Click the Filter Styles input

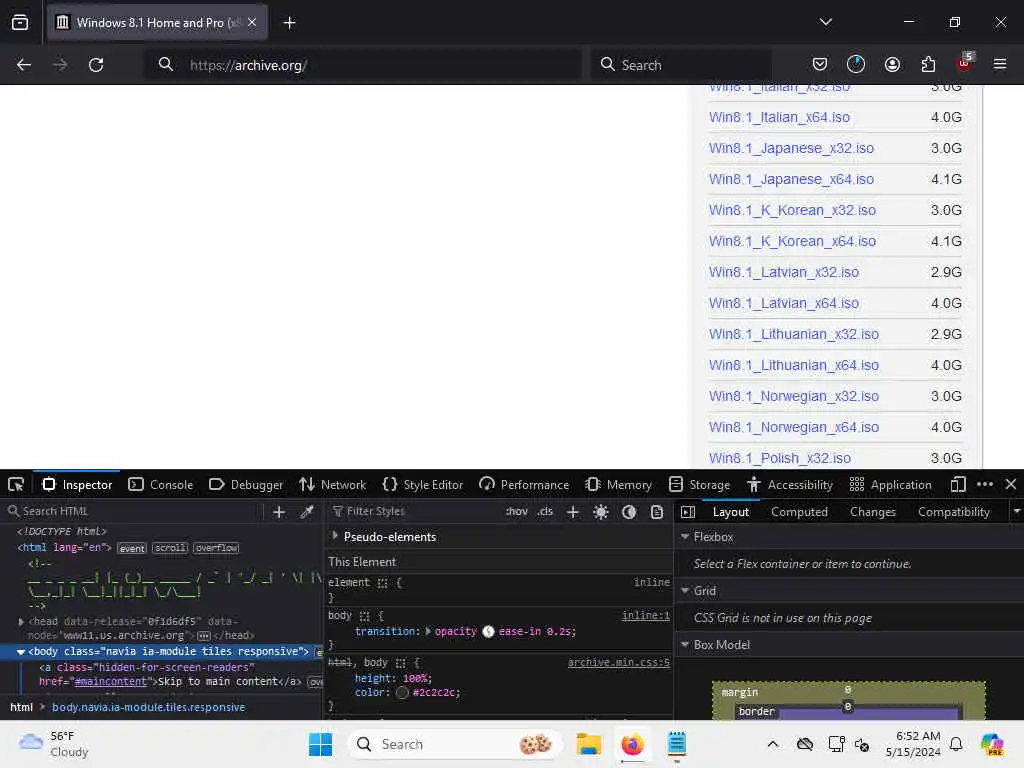(x=415, y=511)
